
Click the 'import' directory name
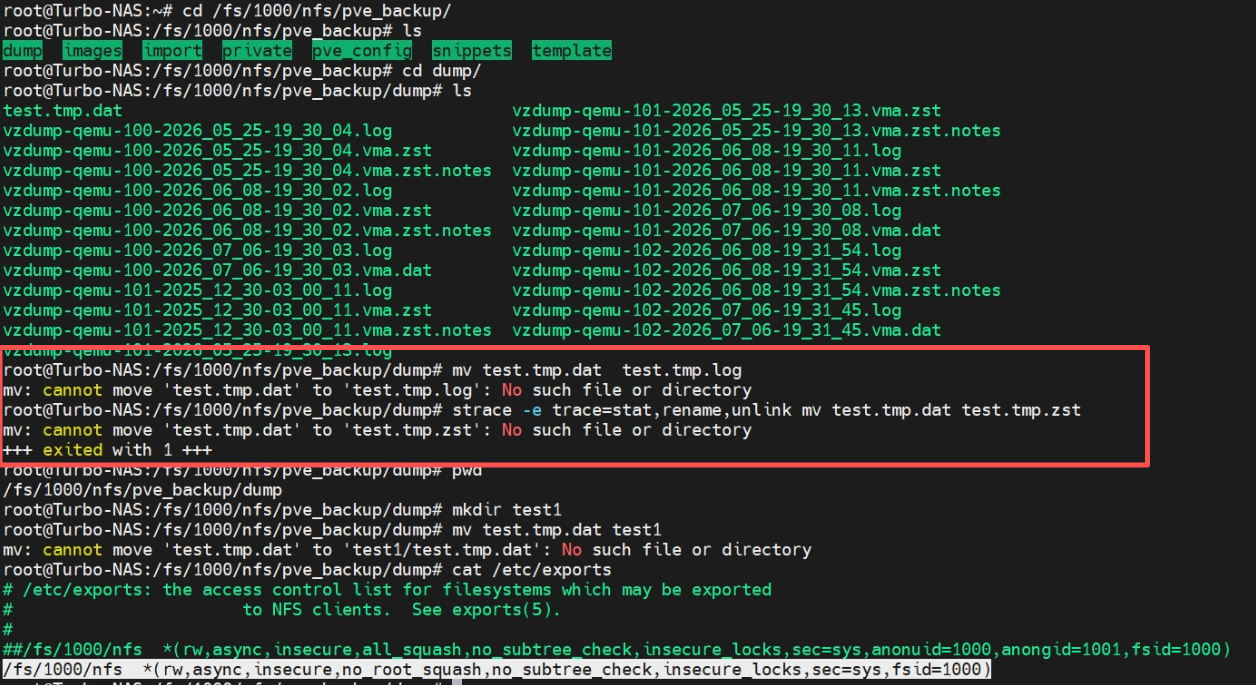(173, 50)
